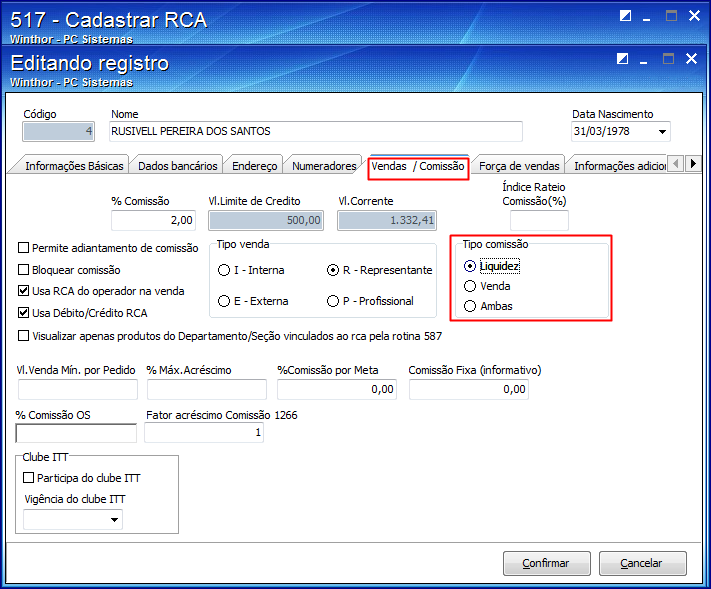Image resolution: width=711 pixels, height=589 pixels.
Task: Click the Vl.Venda Mín. por Pedido field
Action: pos(78,389)
